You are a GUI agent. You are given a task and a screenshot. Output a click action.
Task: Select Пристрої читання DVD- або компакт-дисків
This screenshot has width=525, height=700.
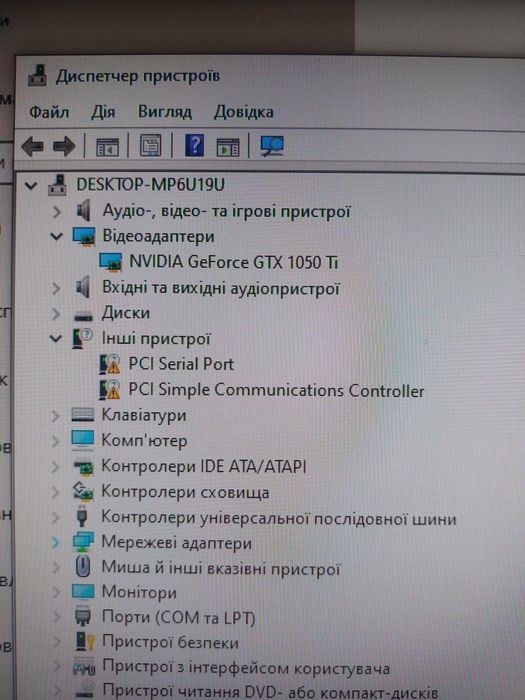tap(270, 692)
